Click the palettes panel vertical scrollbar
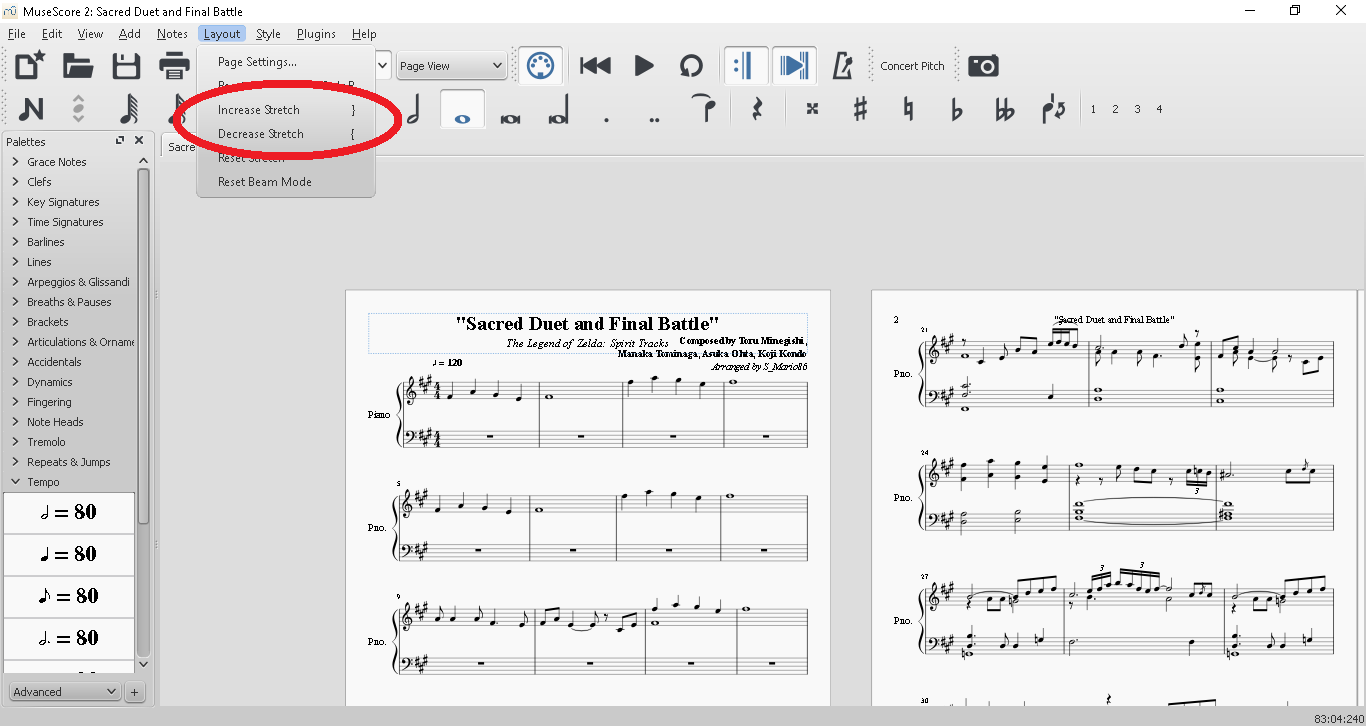The image size is (1366, 726). (x=143, y=345)
